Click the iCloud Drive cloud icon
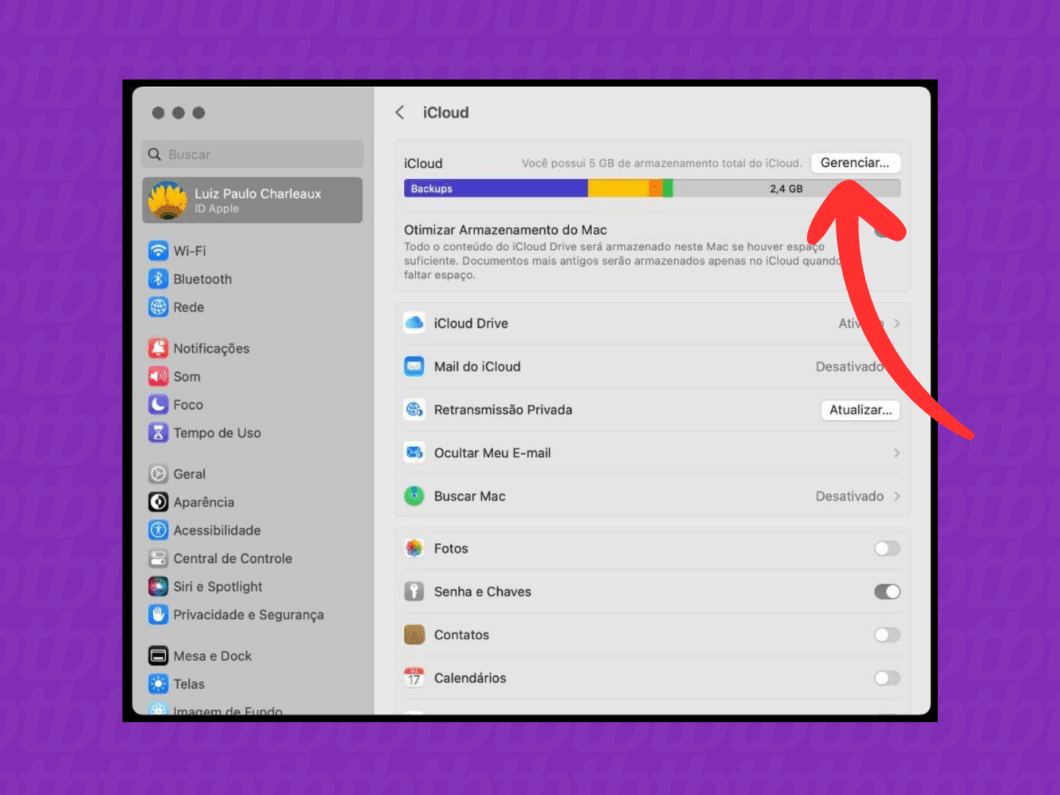Image resolution: width=1060 pixels, height=795 pixels. 414,323
